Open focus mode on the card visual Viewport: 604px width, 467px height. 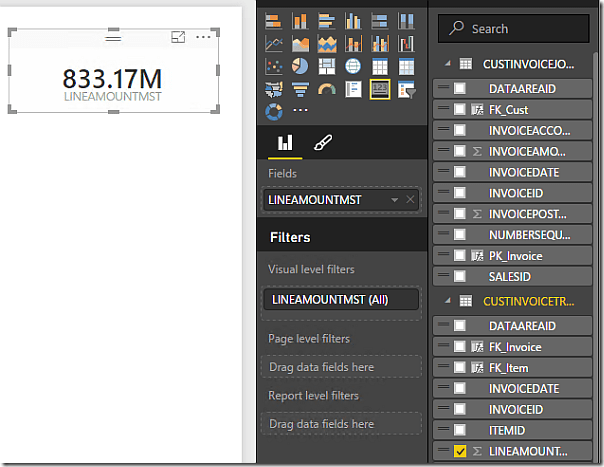[178, 37]
